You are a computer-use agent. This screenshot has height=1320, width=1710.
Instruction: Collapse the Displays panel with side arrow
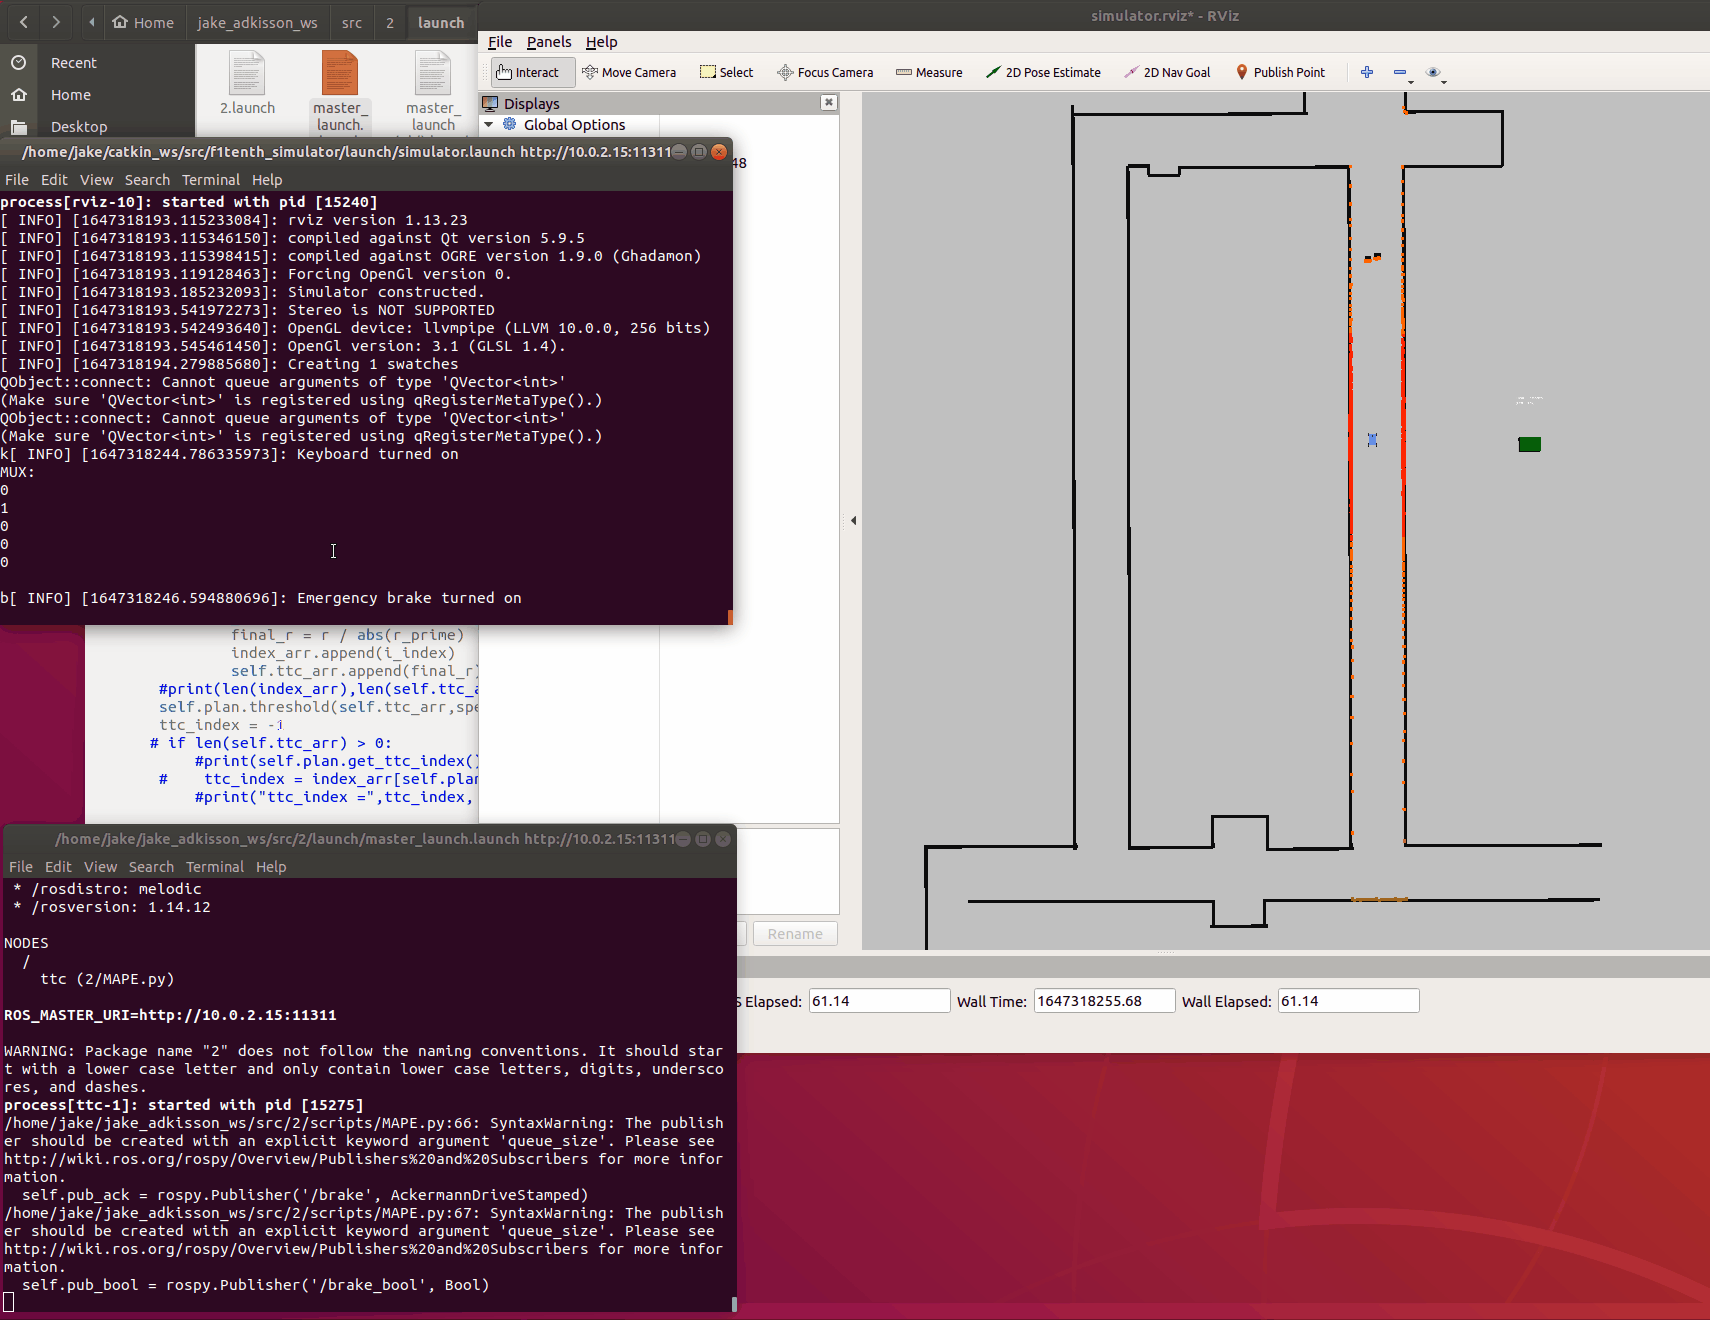tap(853, 520)
